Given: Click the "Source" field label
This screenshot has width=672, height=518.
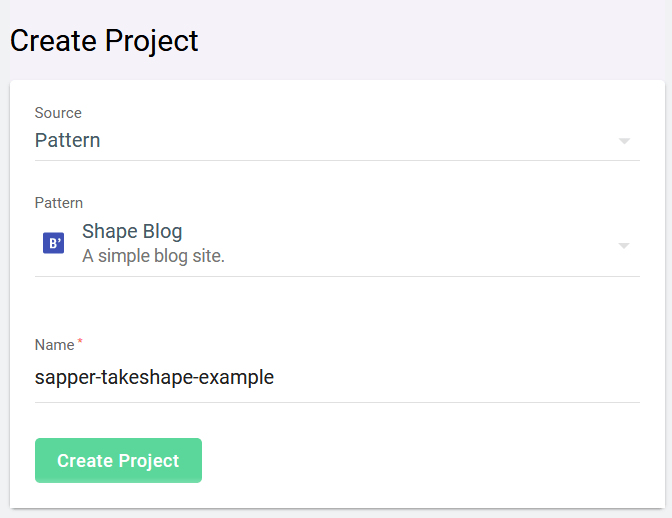Looking at the screenshot, I should [x=58, y=113].
